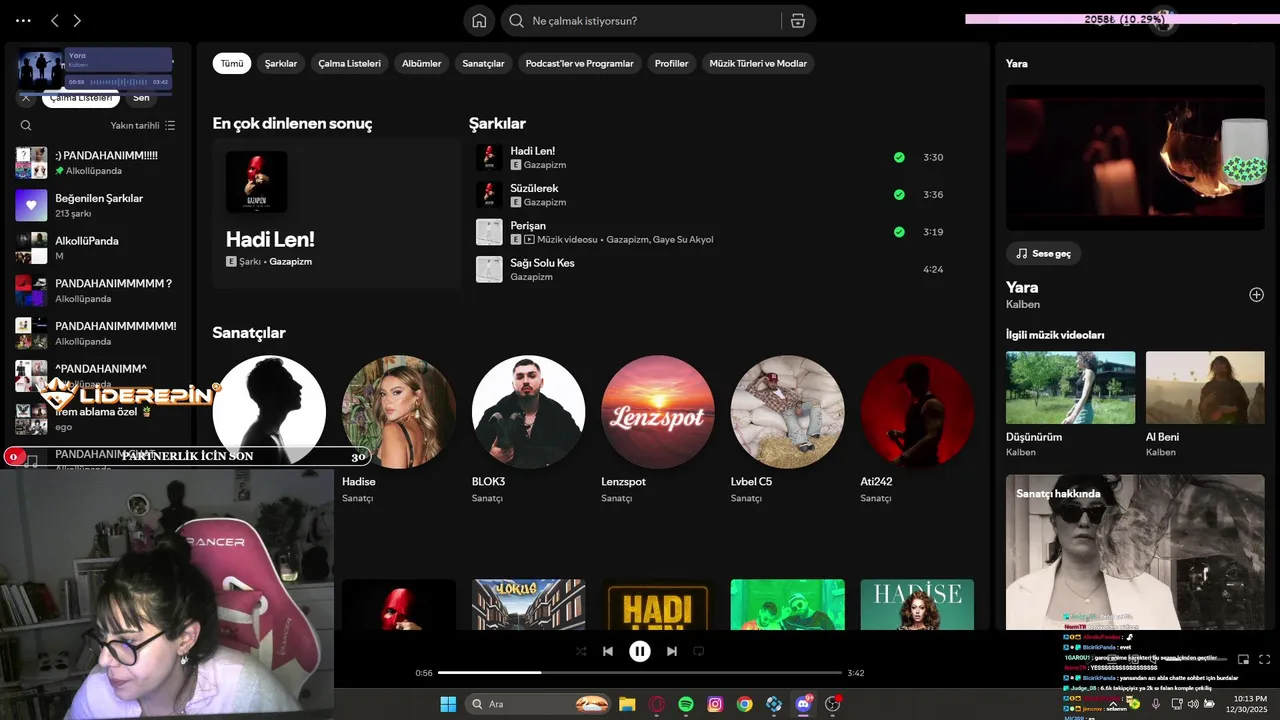Image resolution: width=1280 pixels, height=720 pixels.
Task: Click the 'Sese geç' button
Action: (x=1043, y=253)
